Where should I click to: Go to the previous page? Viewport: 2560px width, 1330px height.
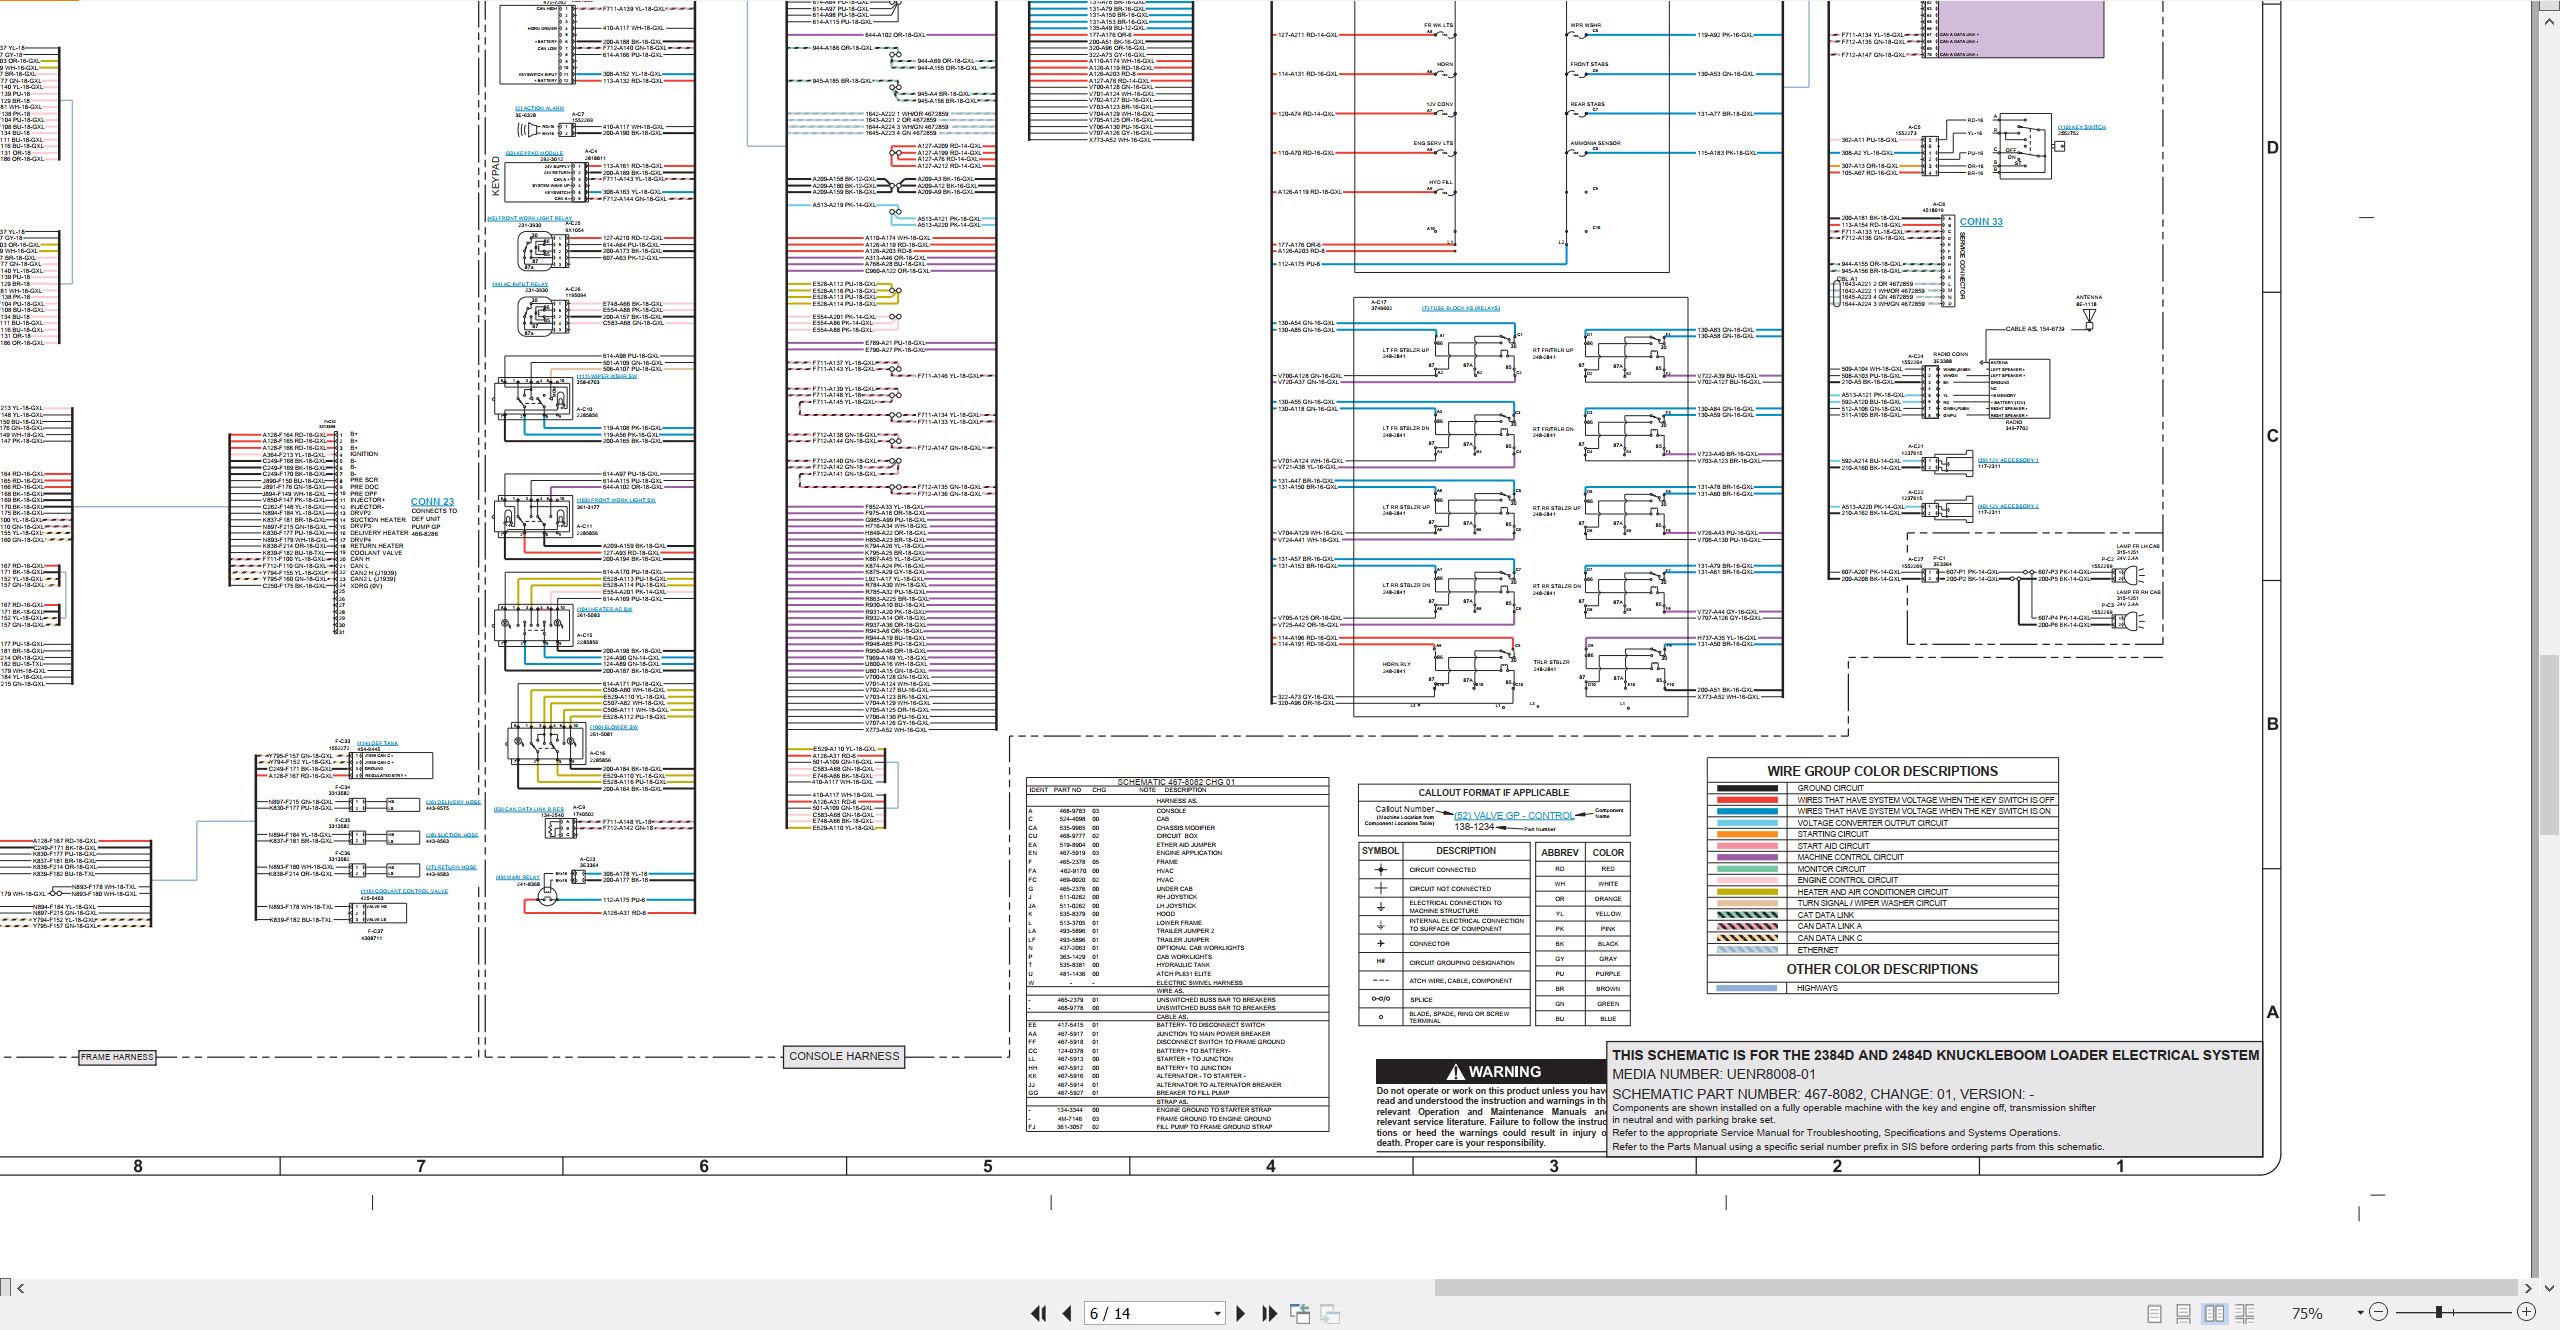[1067, 1313]
